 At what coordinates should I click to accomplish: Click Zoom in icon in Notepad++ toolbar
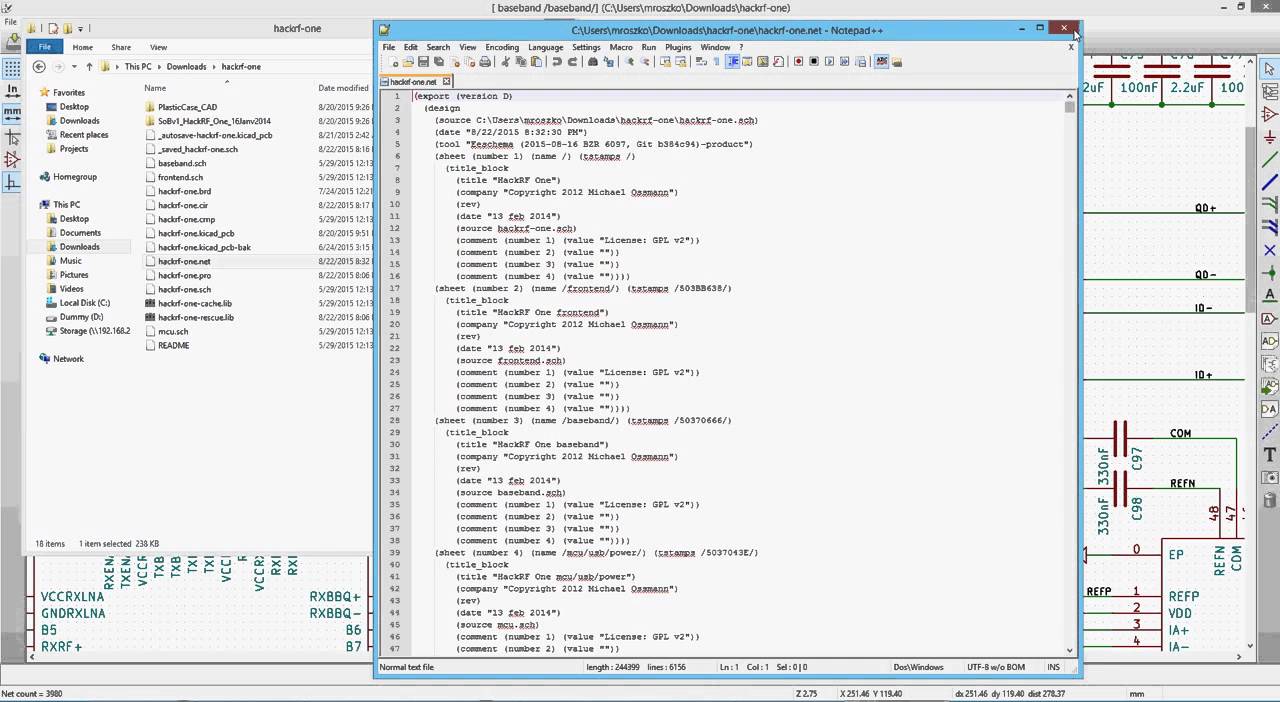(628, 62)
